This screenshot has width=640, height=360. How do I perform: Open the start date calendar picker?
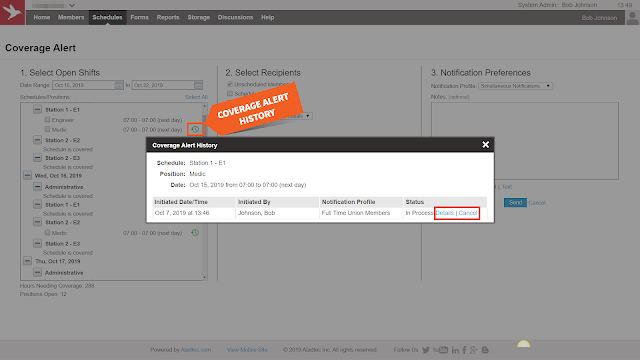[x=119, y=85]
